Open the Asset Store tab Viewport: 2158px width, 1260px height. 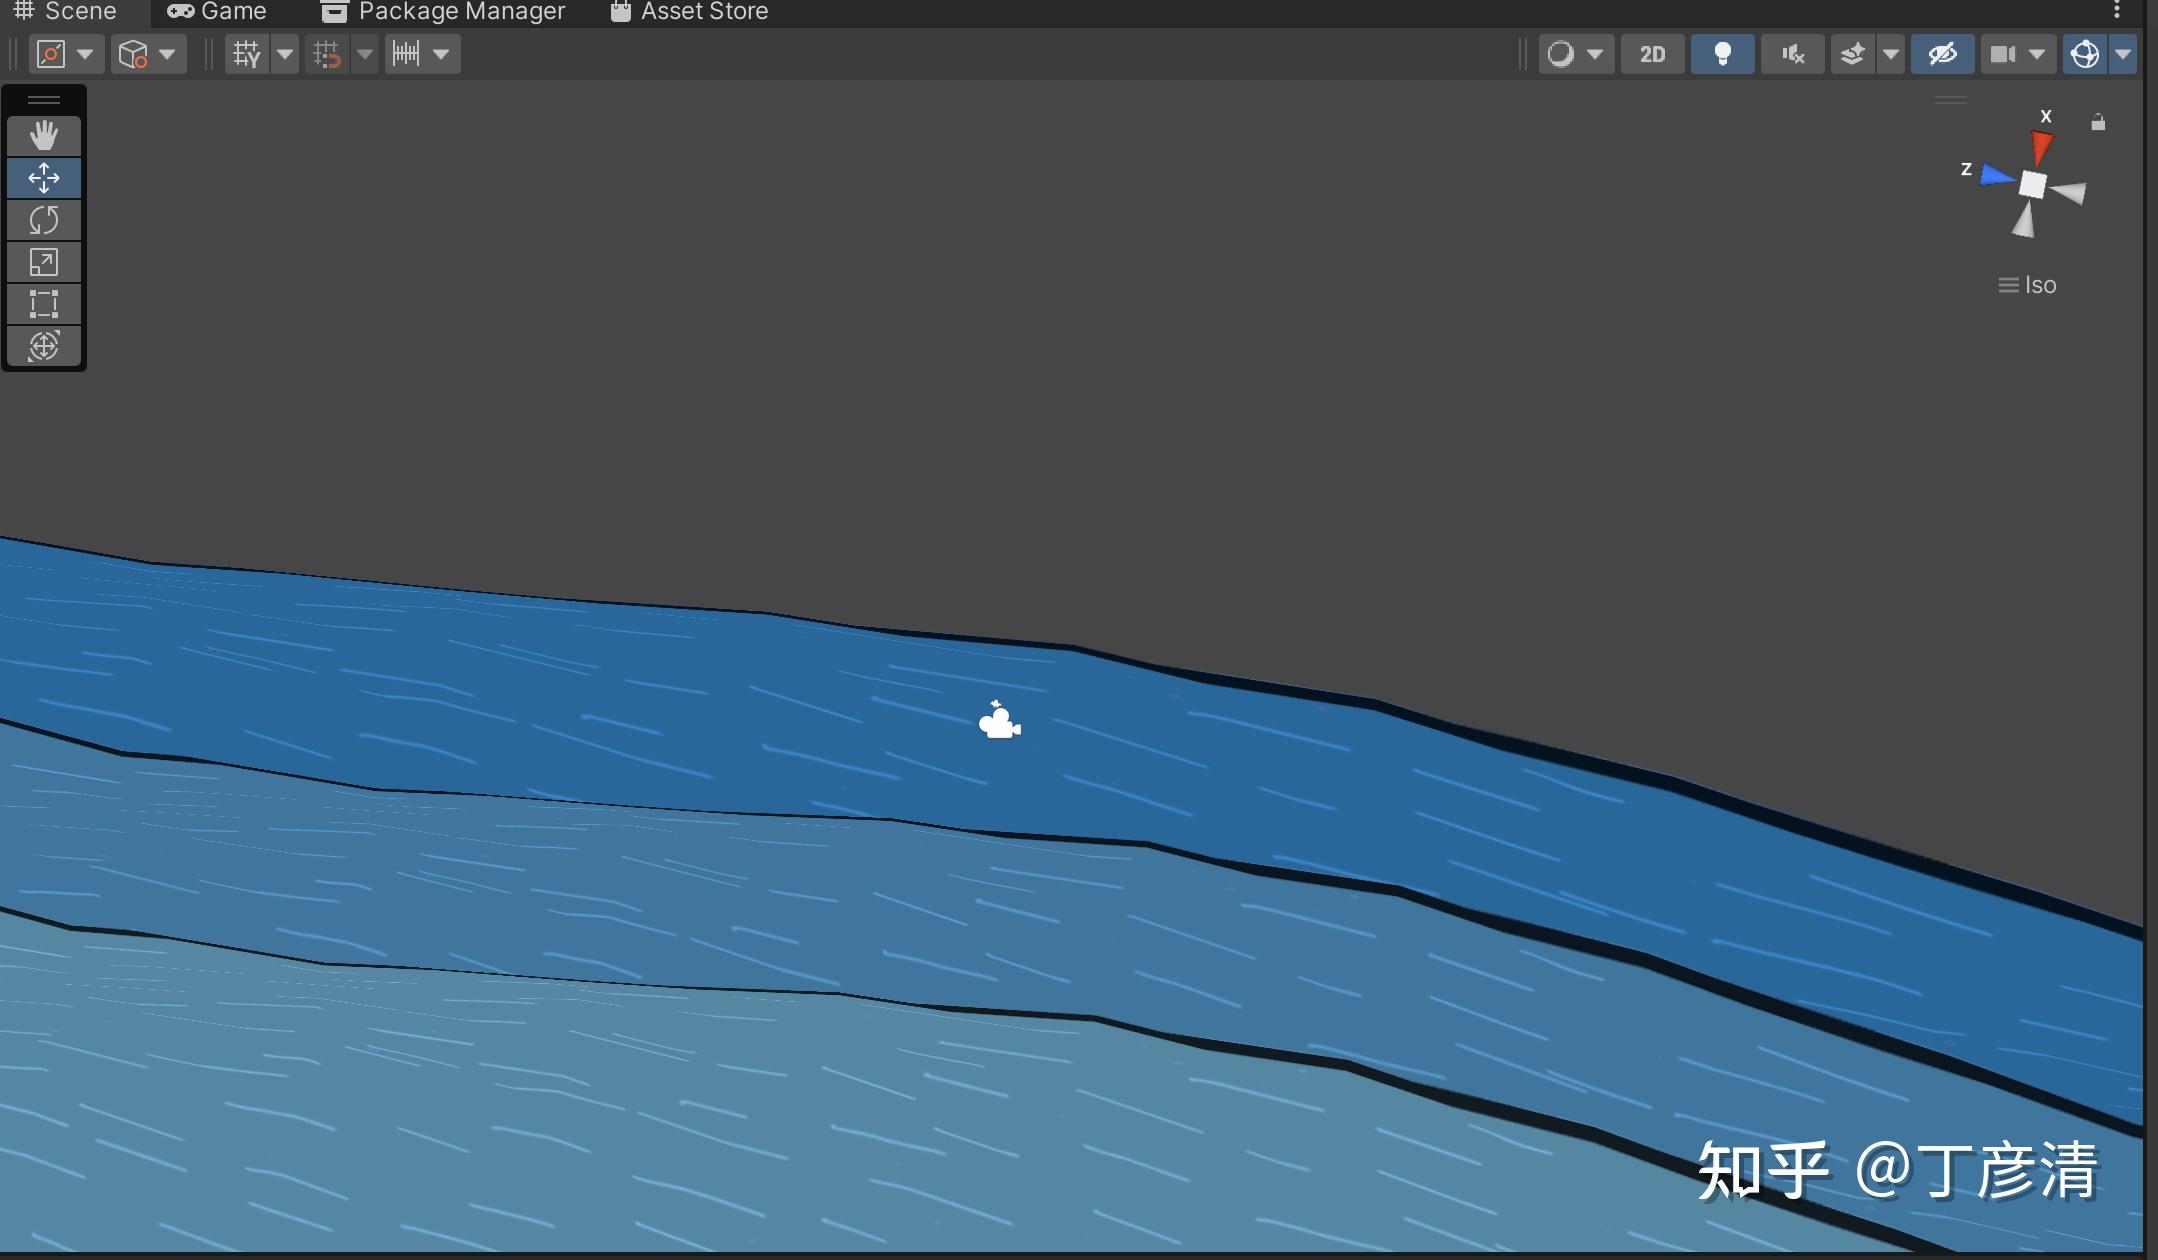tap(688, 12)
